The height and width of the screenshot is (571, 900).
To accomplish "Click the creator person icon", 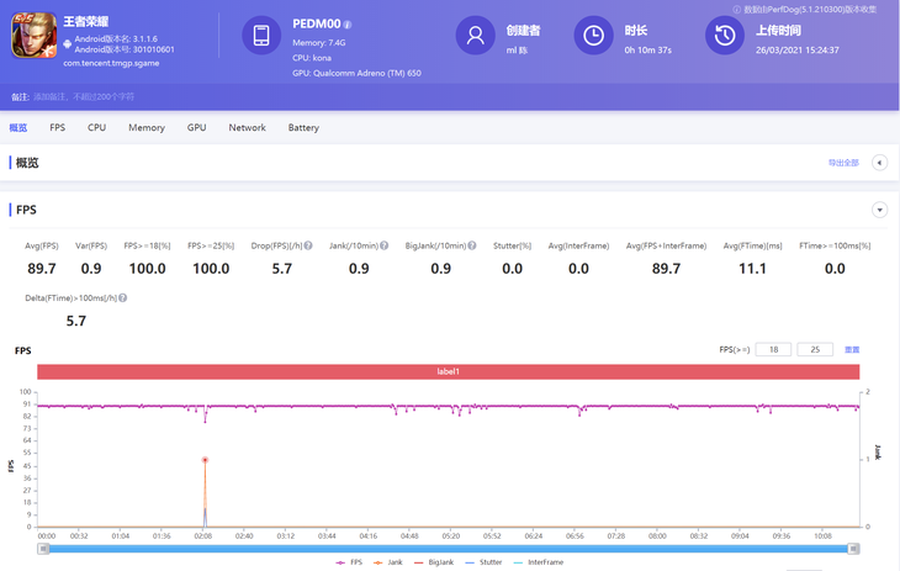I will click(475, 36).
